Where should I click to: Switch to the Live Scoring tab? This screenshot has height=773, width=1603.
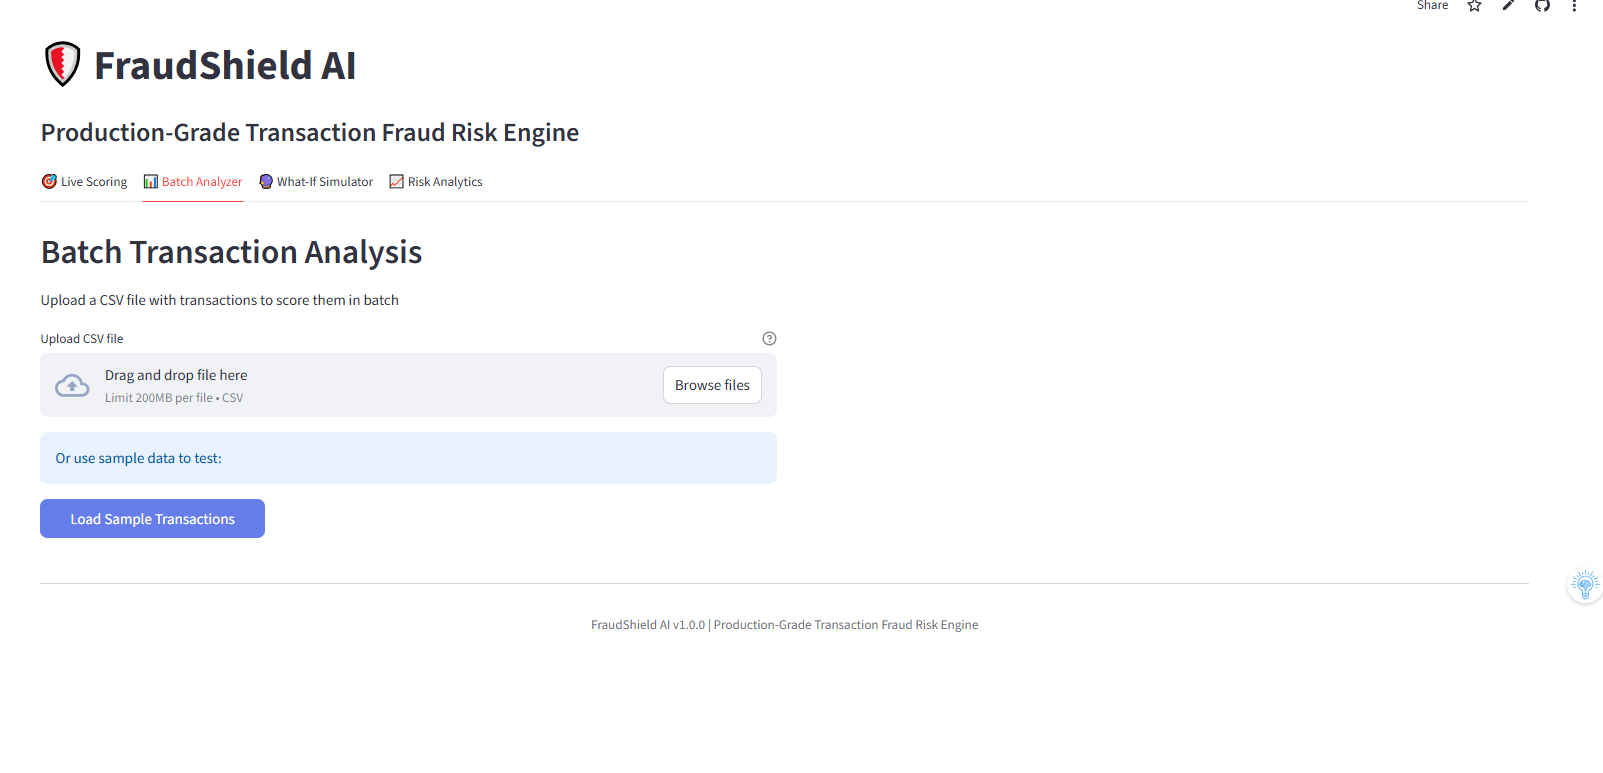[85, 182]
